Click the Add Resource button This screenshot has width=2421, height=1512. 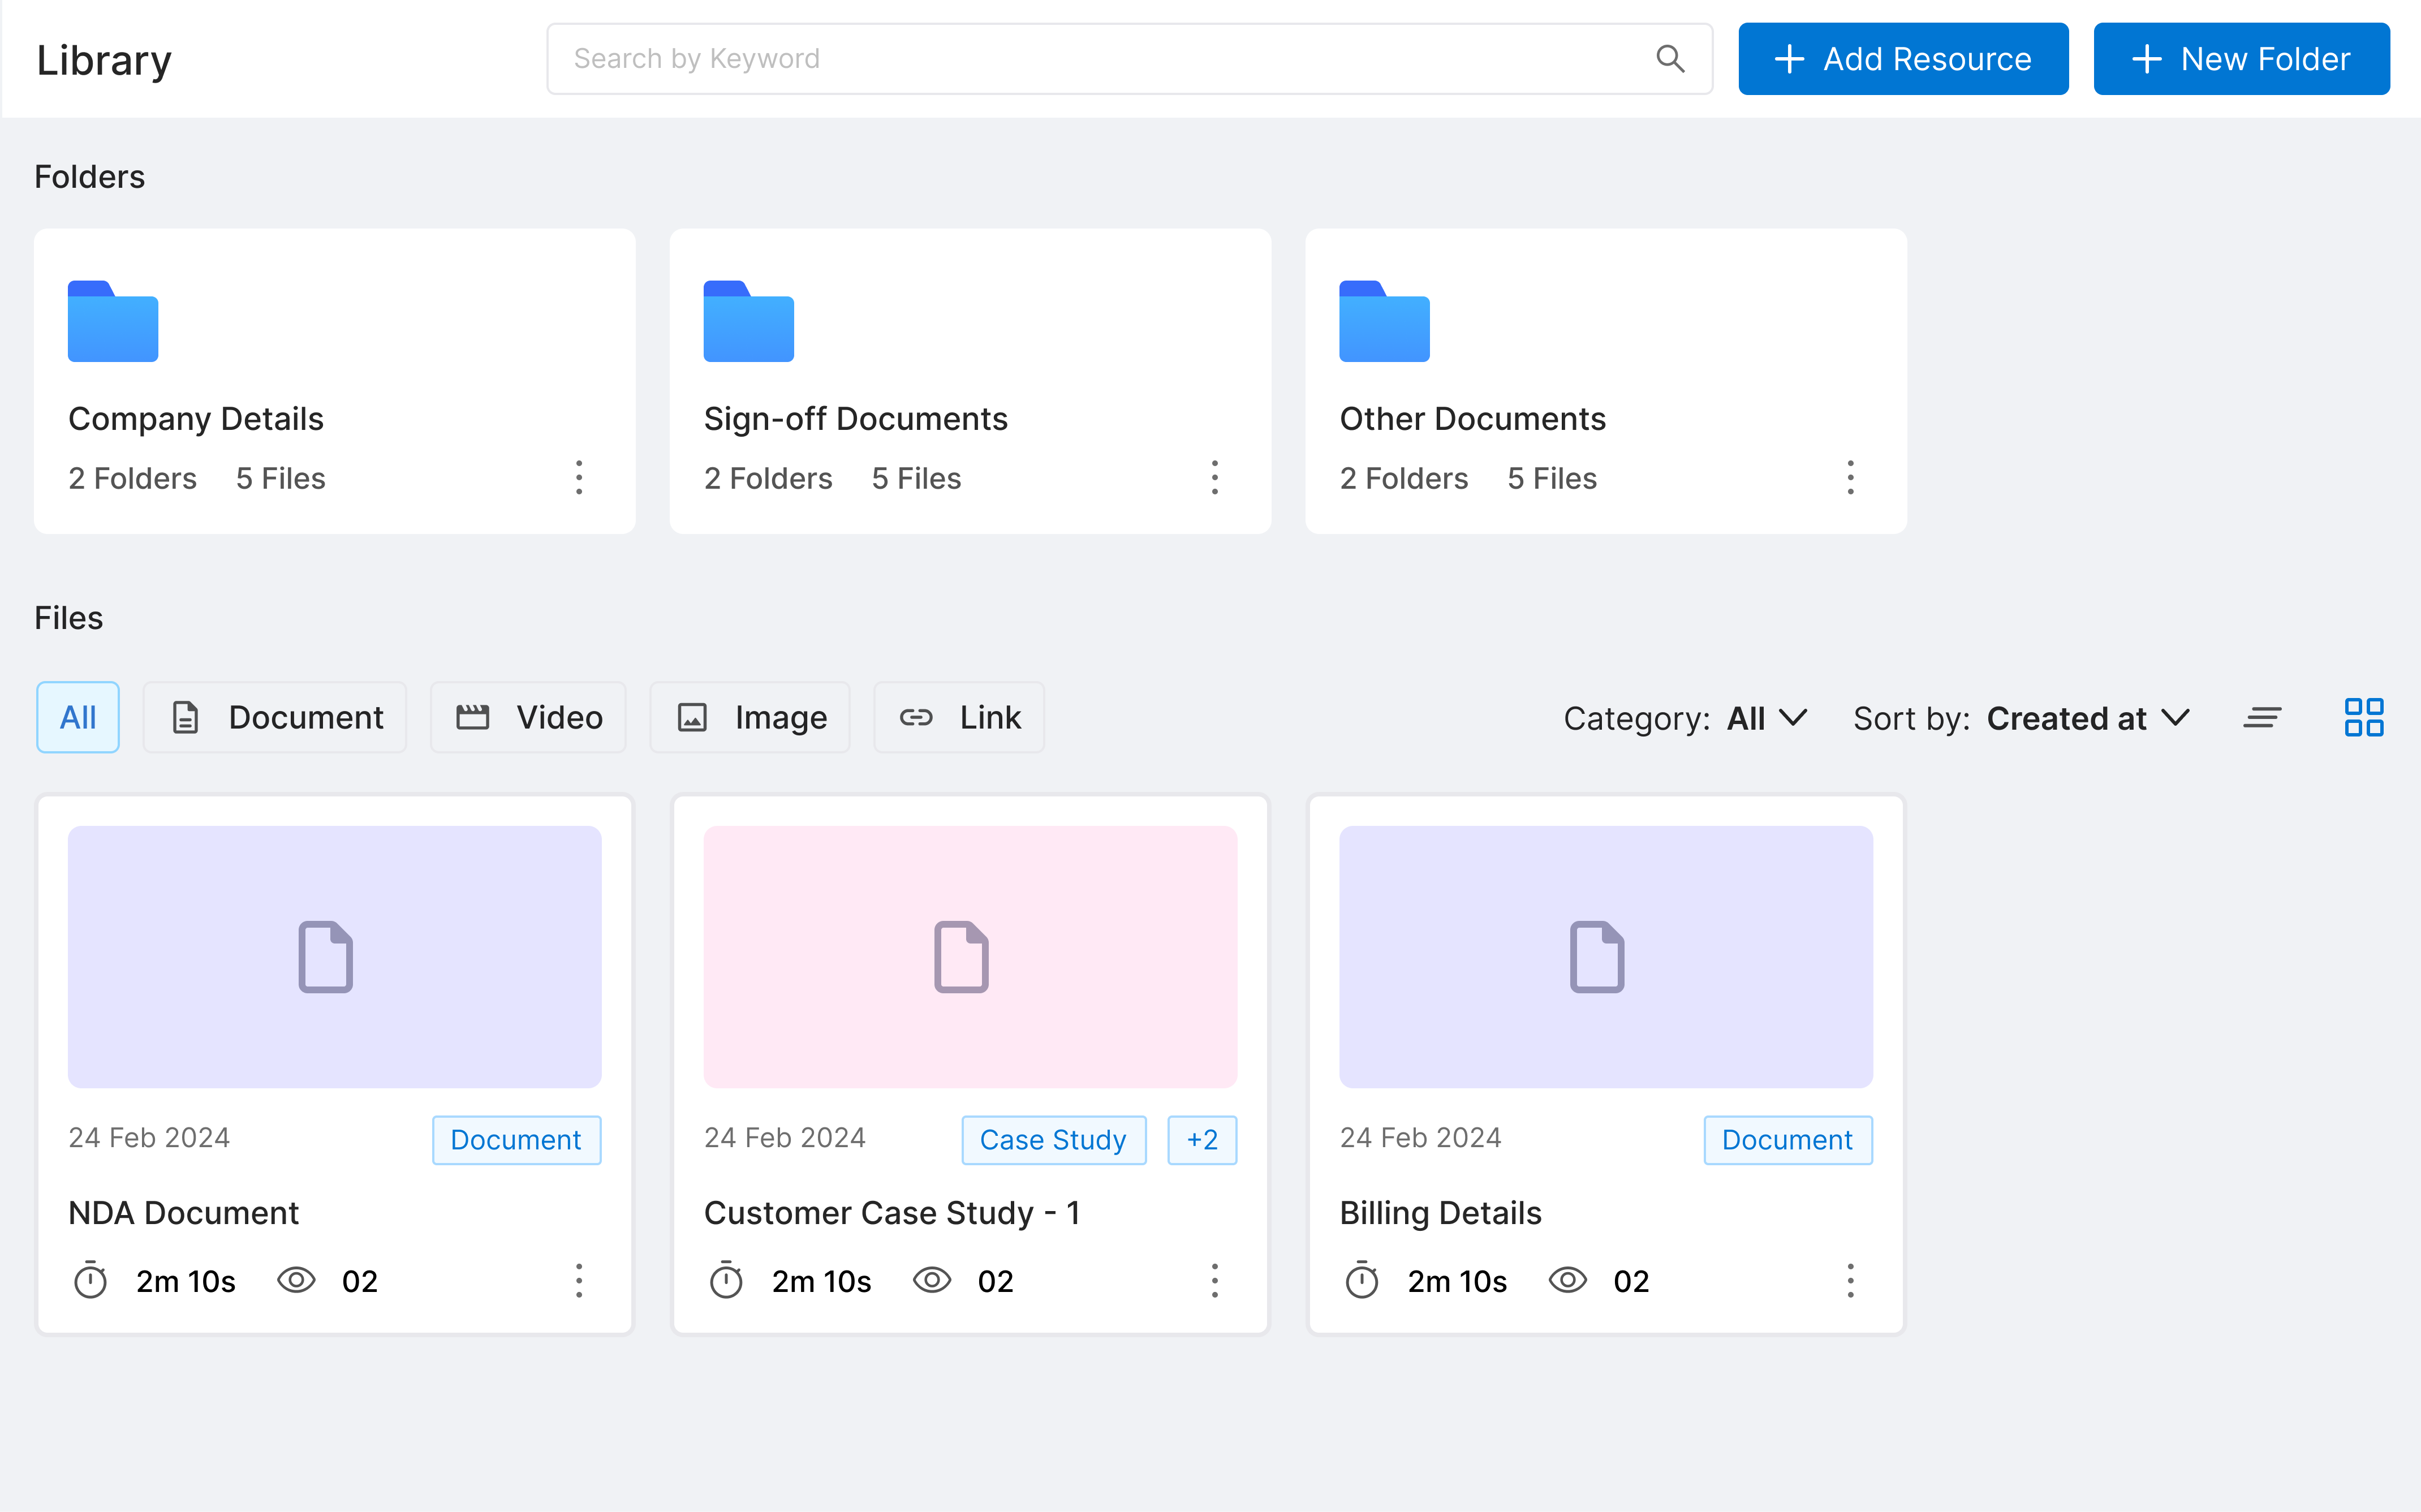(1903, 59)
